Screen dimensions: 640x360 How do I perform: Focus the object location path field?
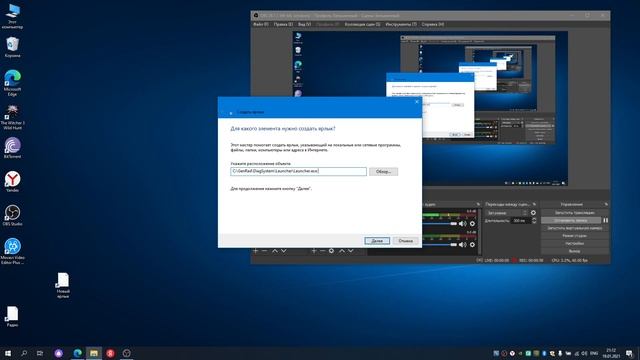(x=298, y=171)
